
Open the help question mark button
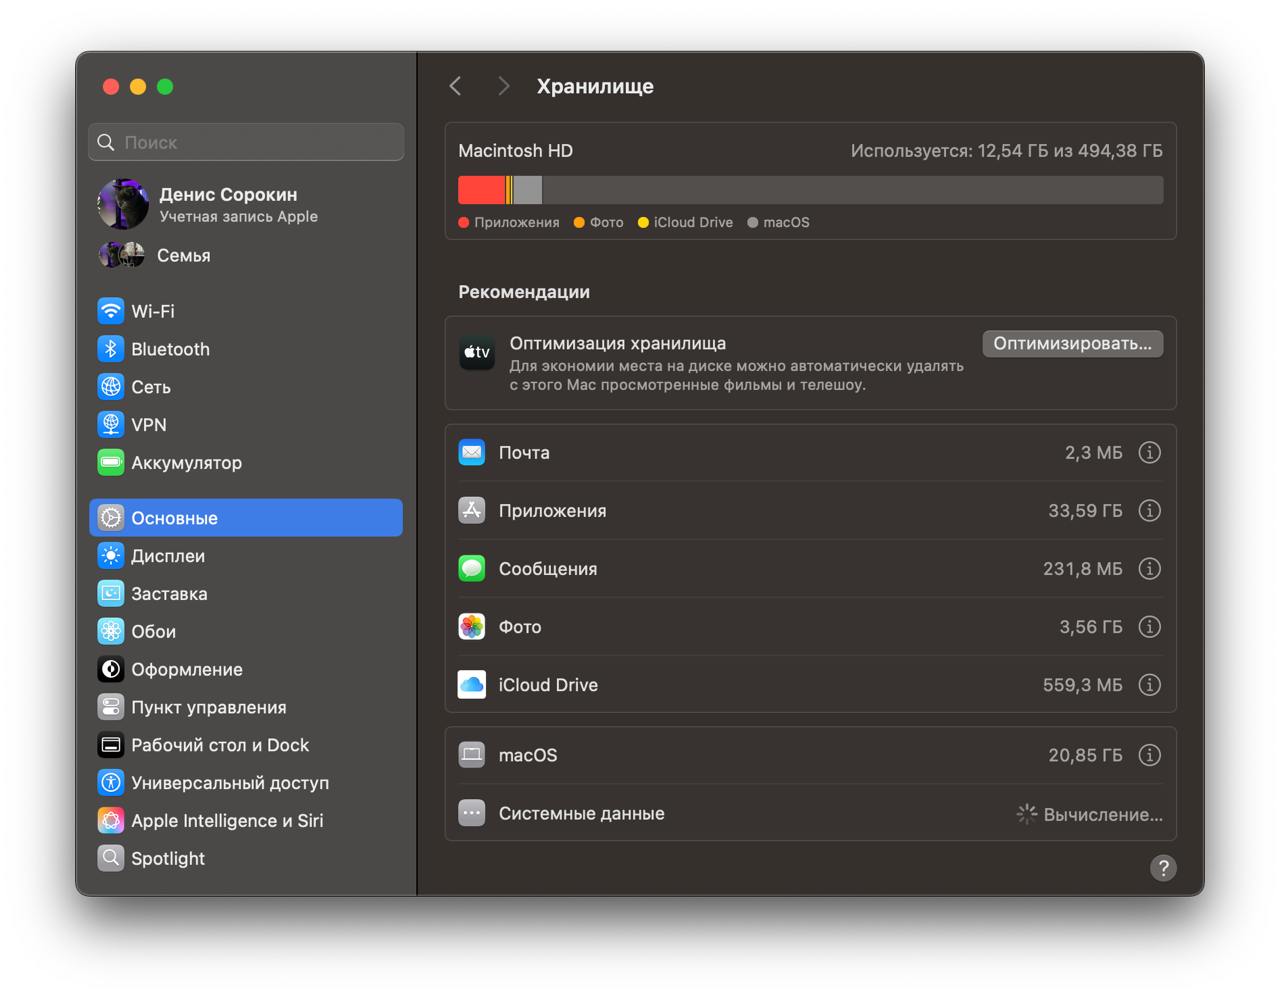point(1163,868)
